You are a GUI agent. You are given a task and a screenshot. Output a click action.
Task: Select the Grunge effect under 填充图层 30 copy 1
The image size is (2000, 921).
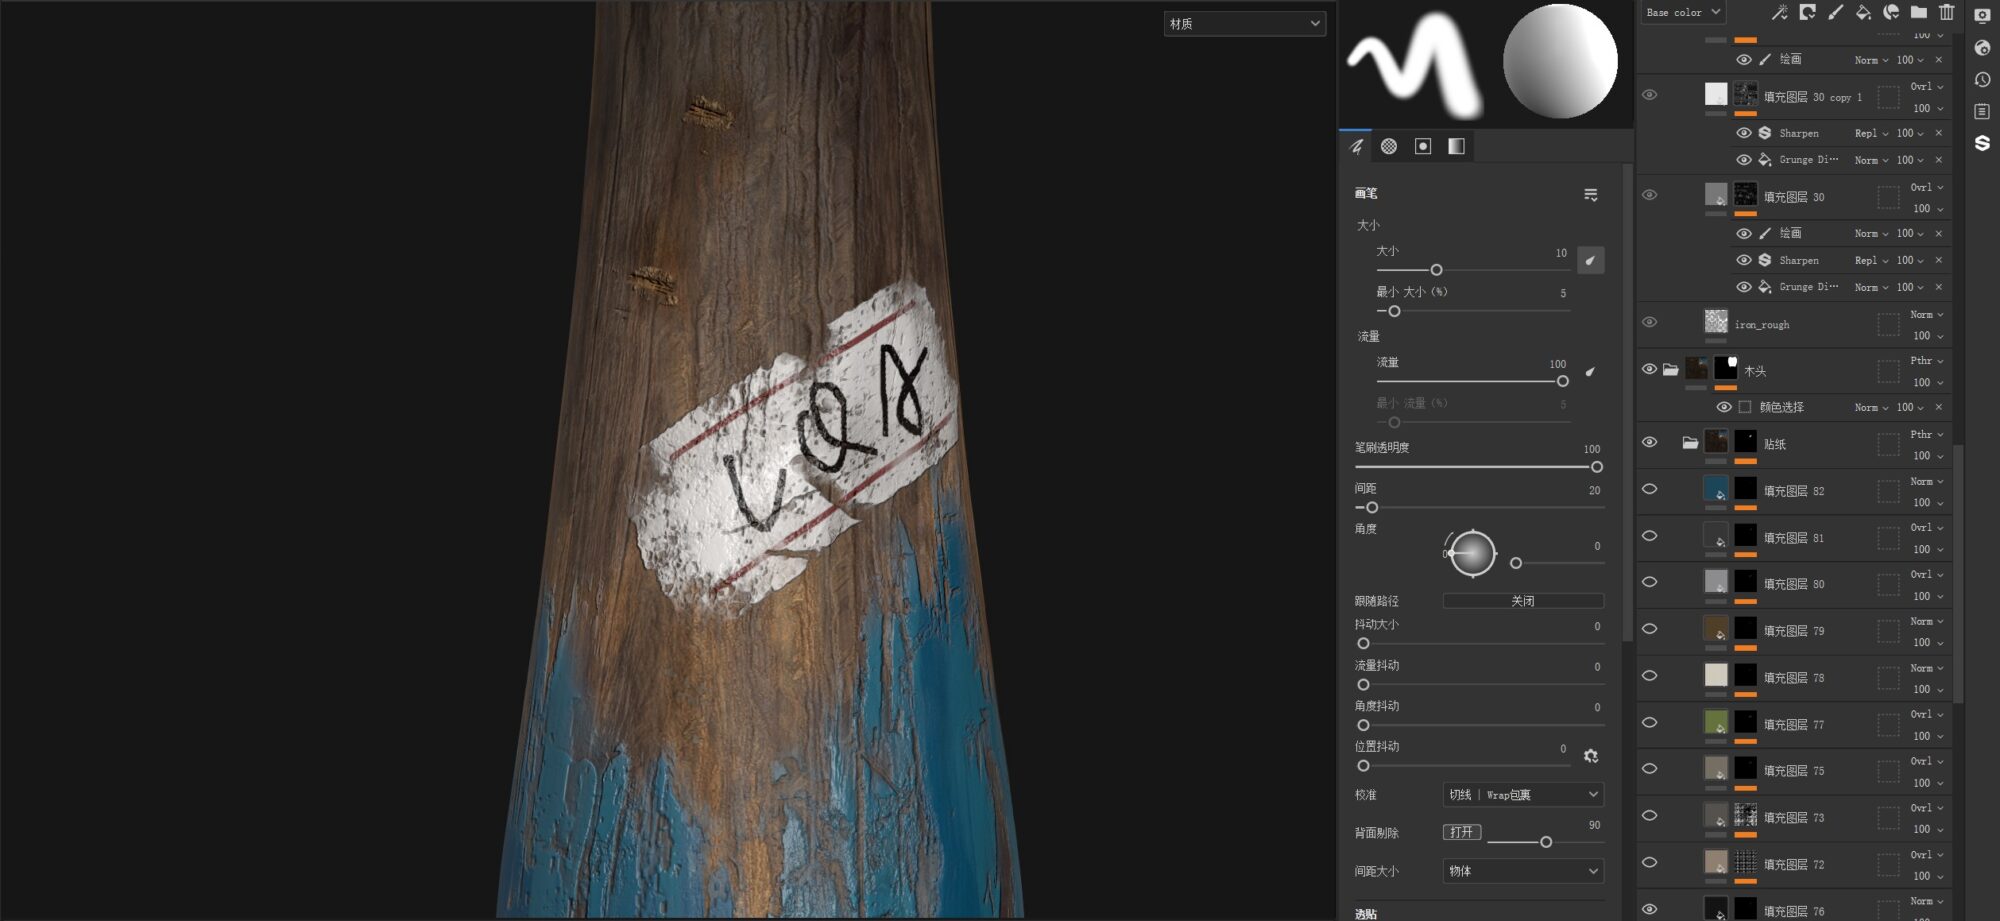coord(1808,160)
